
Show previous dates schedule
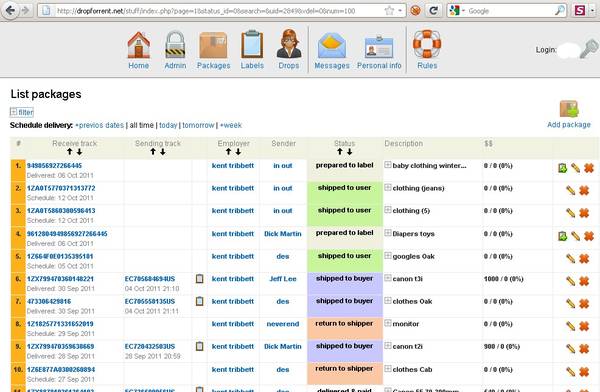(99, 125)
